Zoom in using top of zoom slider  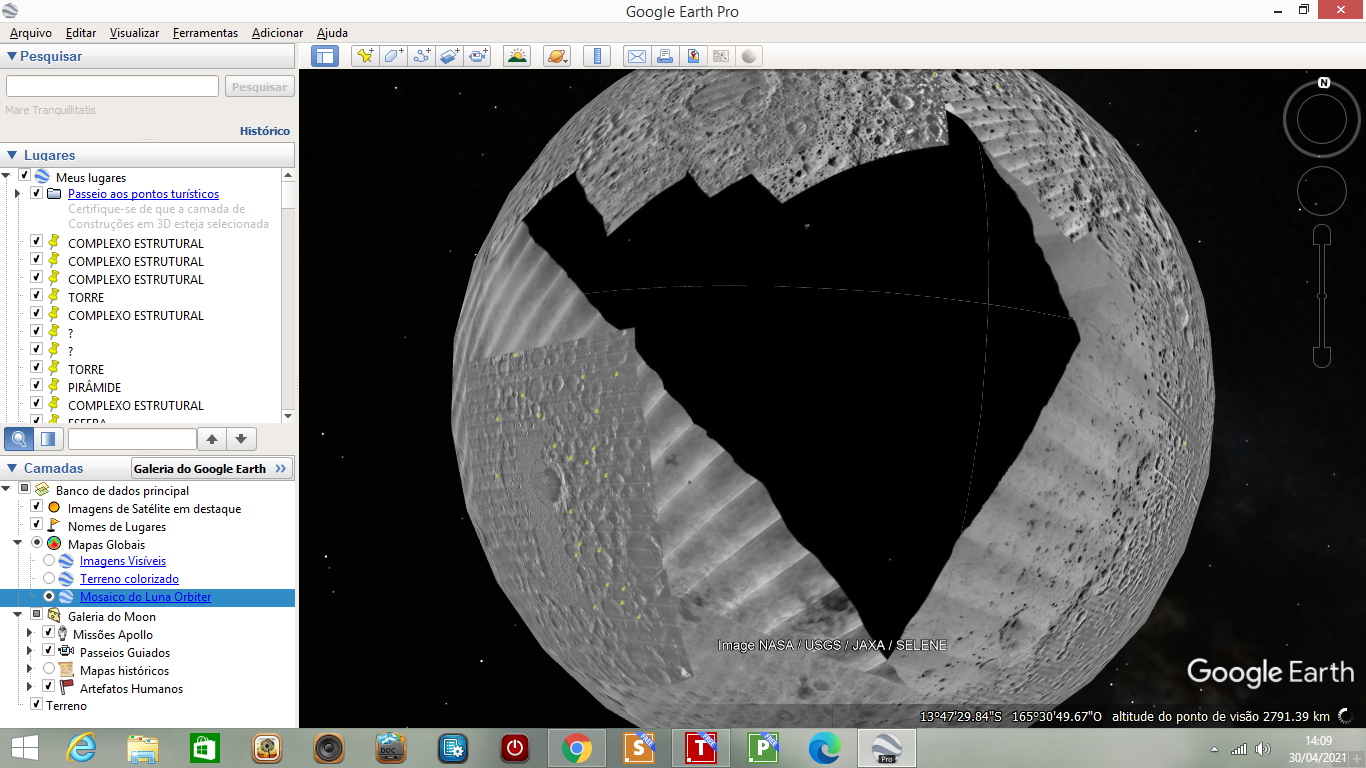[1322, 237]
